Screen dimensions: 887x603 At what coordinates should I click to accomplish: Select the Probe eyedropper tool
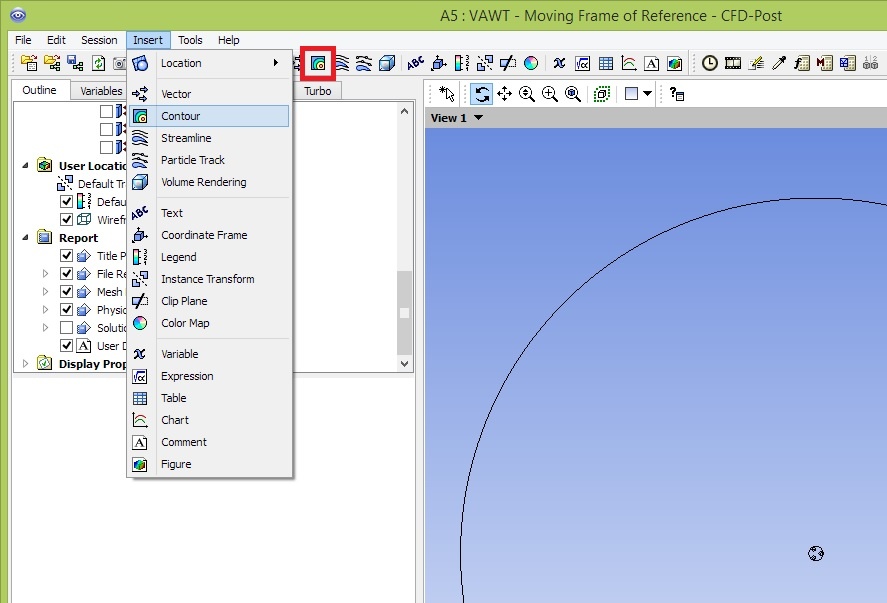tap(779, 63)
